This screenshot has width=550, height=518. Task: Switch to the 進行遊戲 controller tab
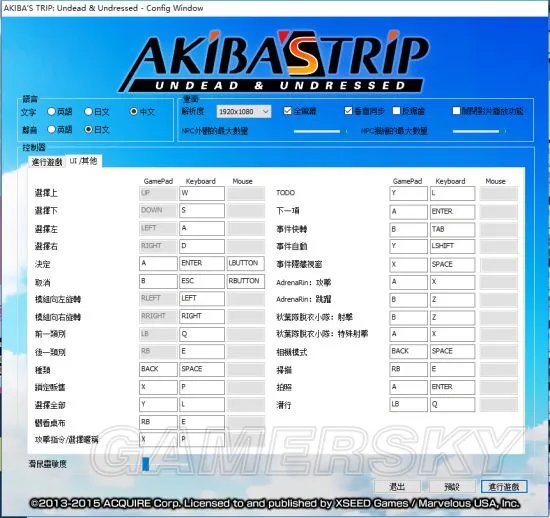47,162
